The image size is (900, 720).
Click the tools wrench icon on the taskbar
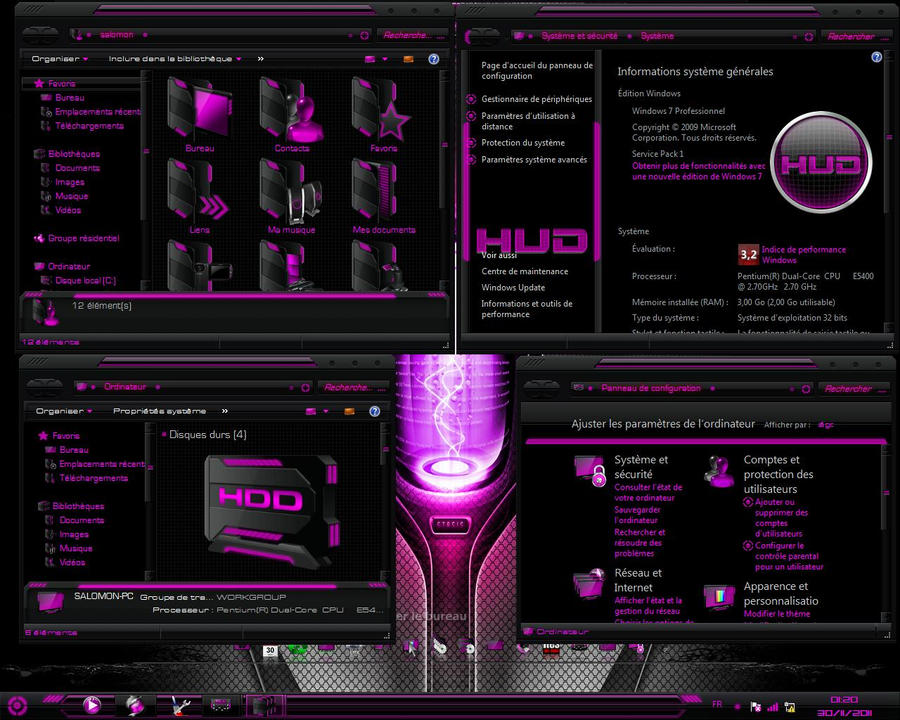pyautogui.click(x=179, y=705)
